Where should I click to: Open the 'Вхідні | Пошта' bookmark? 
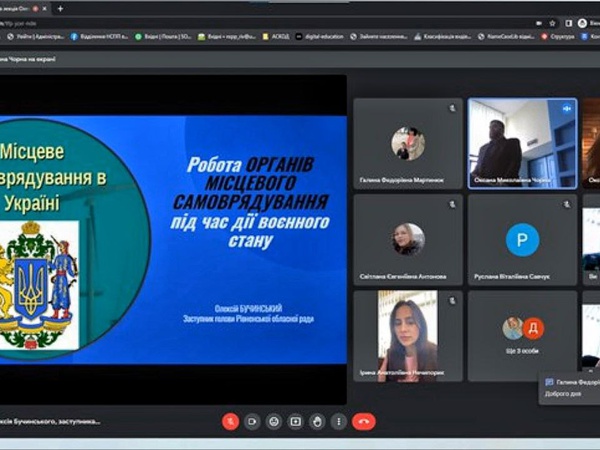click(x=163, y=37)
